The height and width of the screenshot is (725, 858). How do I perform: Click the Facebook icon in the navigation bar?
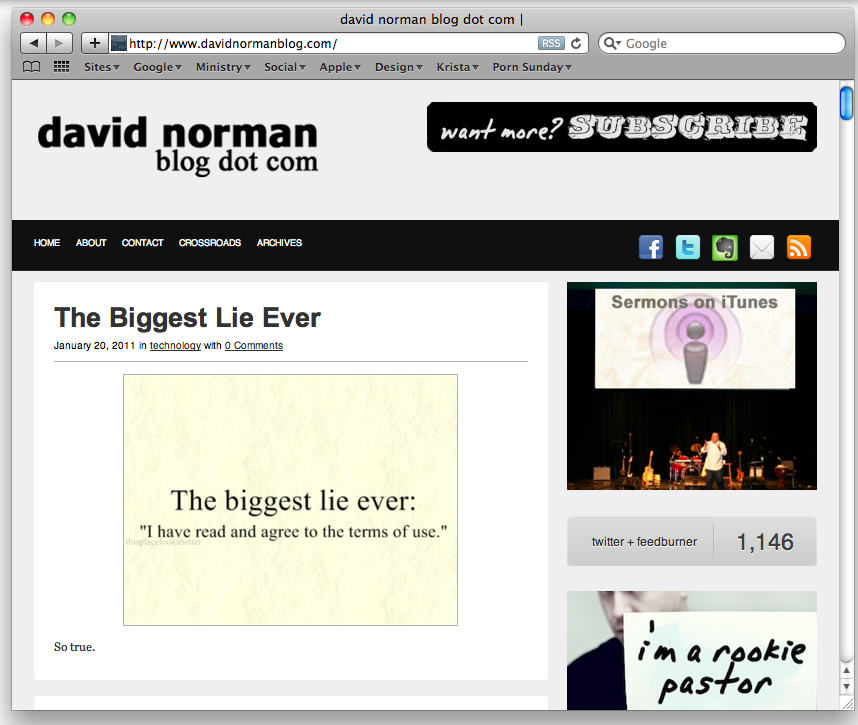coord(651,247)
